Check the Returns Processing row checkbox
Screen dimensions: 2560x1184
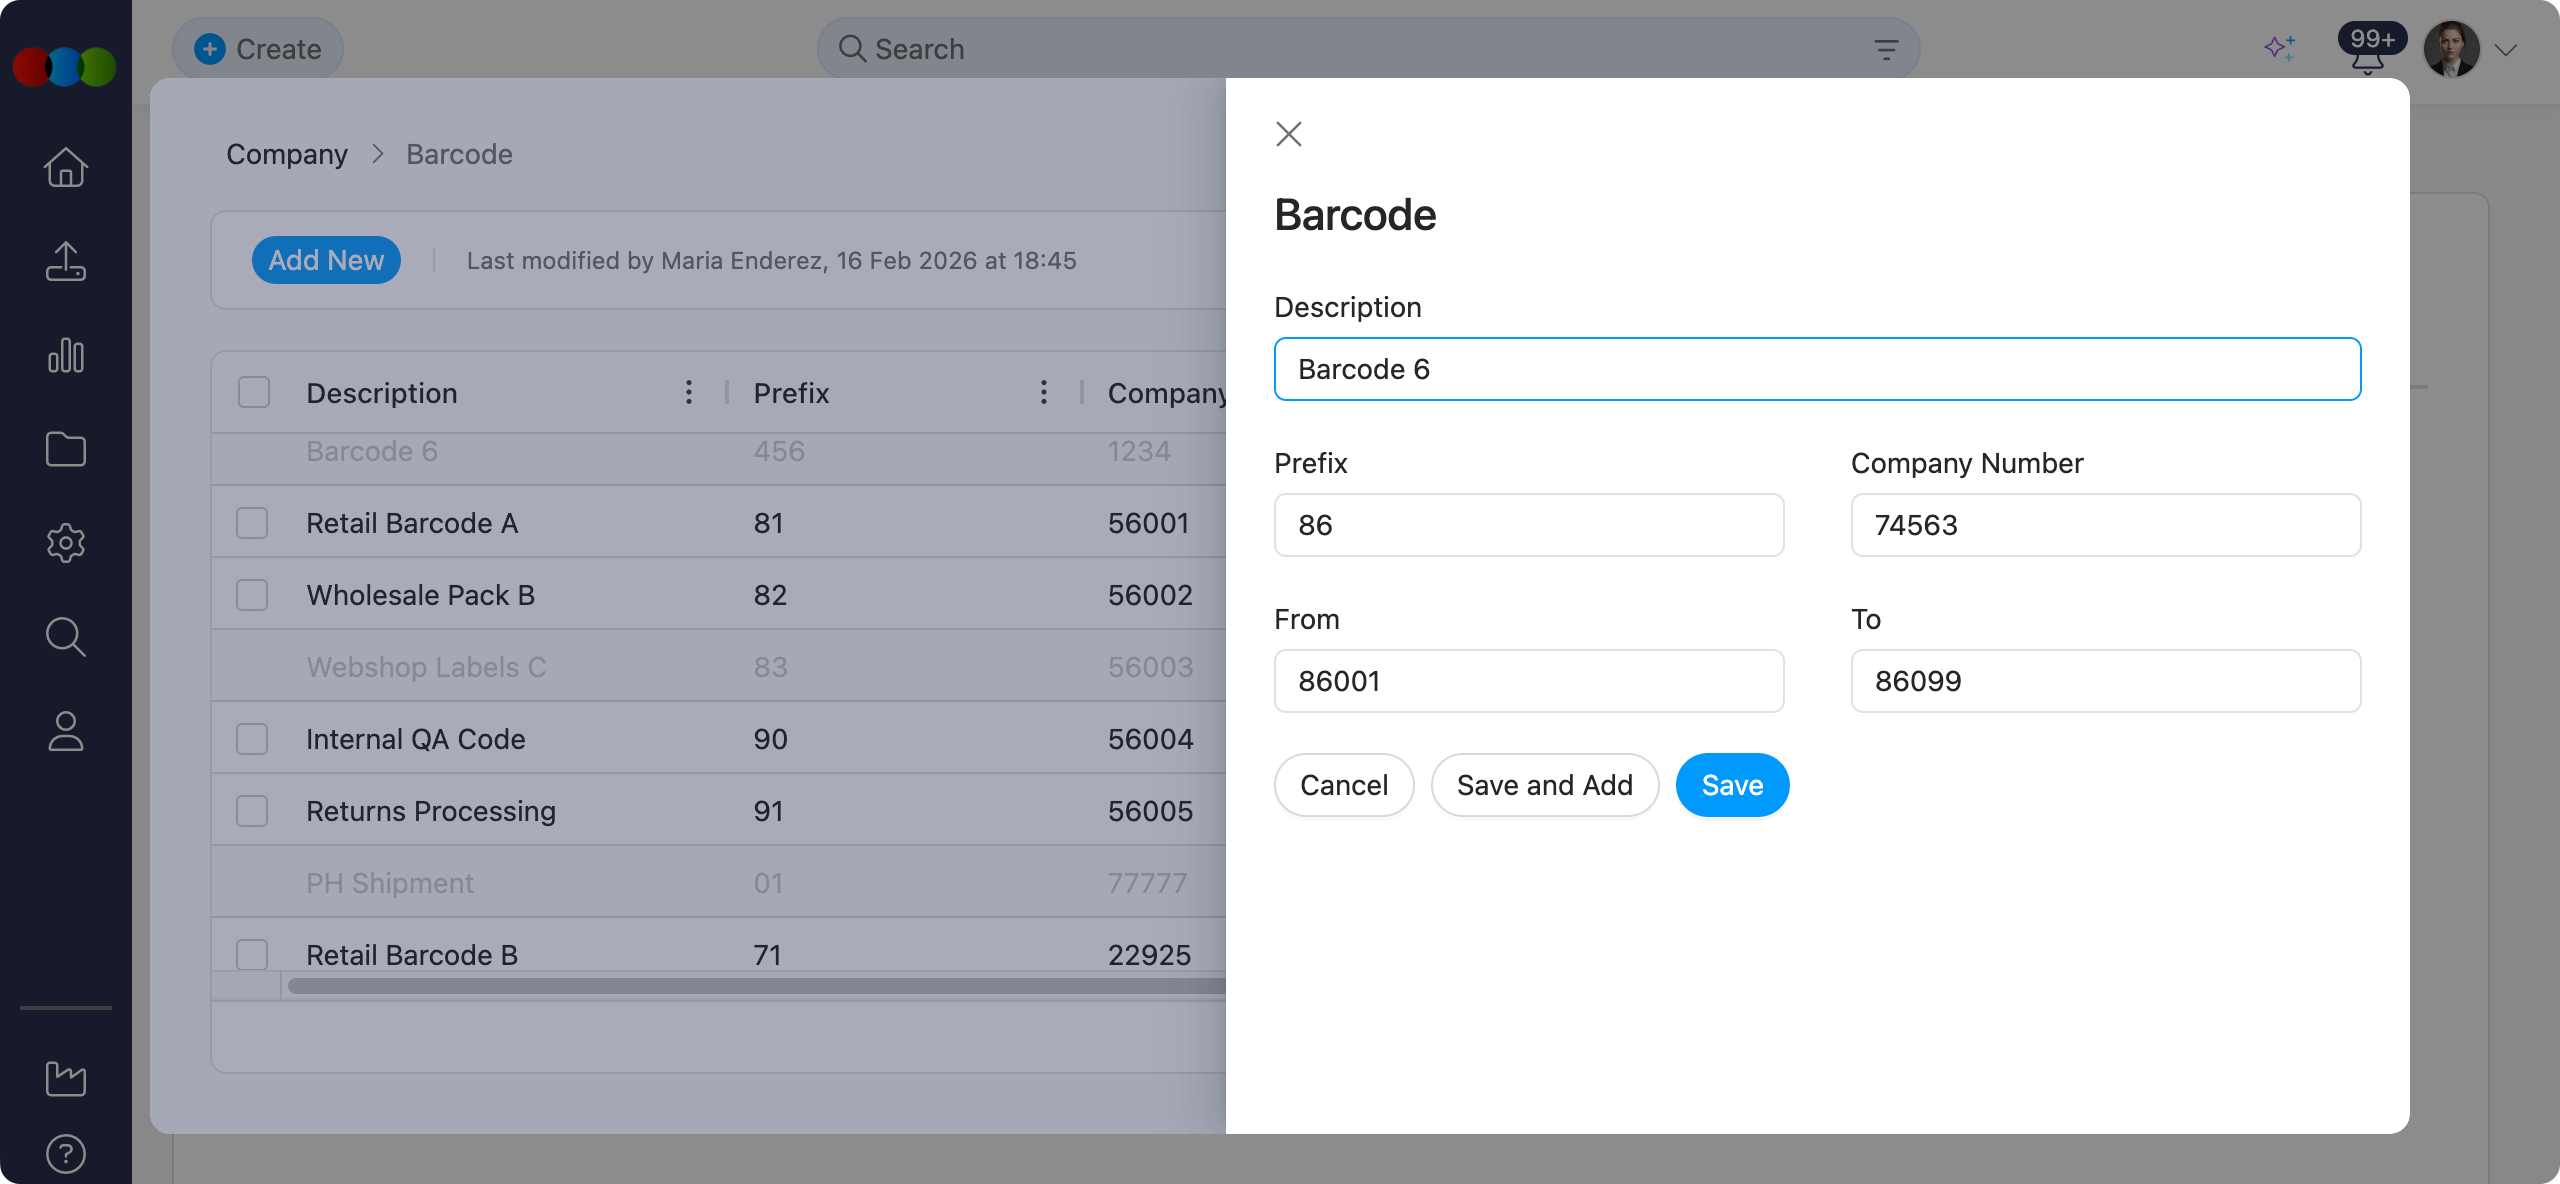[252, 810]
